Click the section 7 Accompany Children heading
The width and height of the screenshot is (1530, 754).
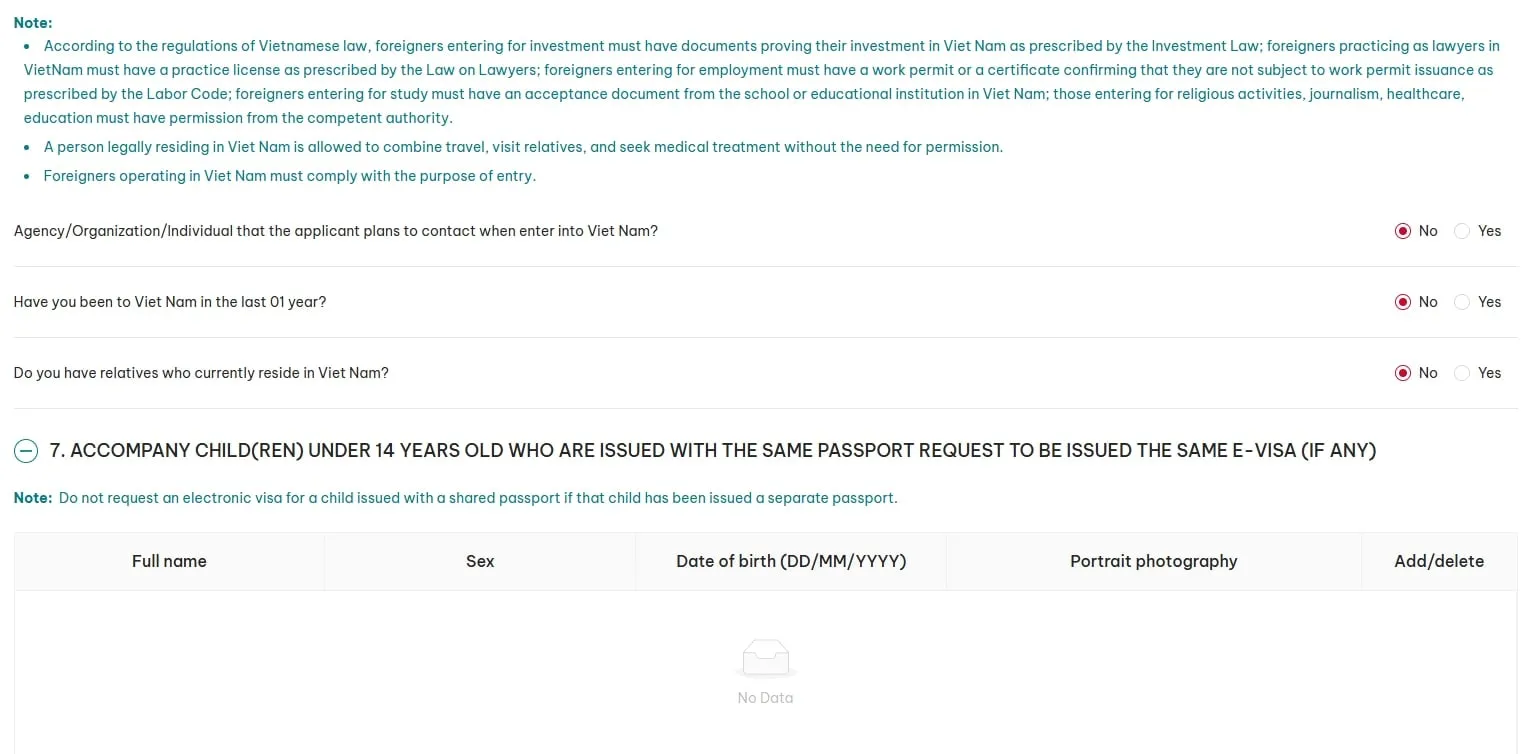[713, 451]
